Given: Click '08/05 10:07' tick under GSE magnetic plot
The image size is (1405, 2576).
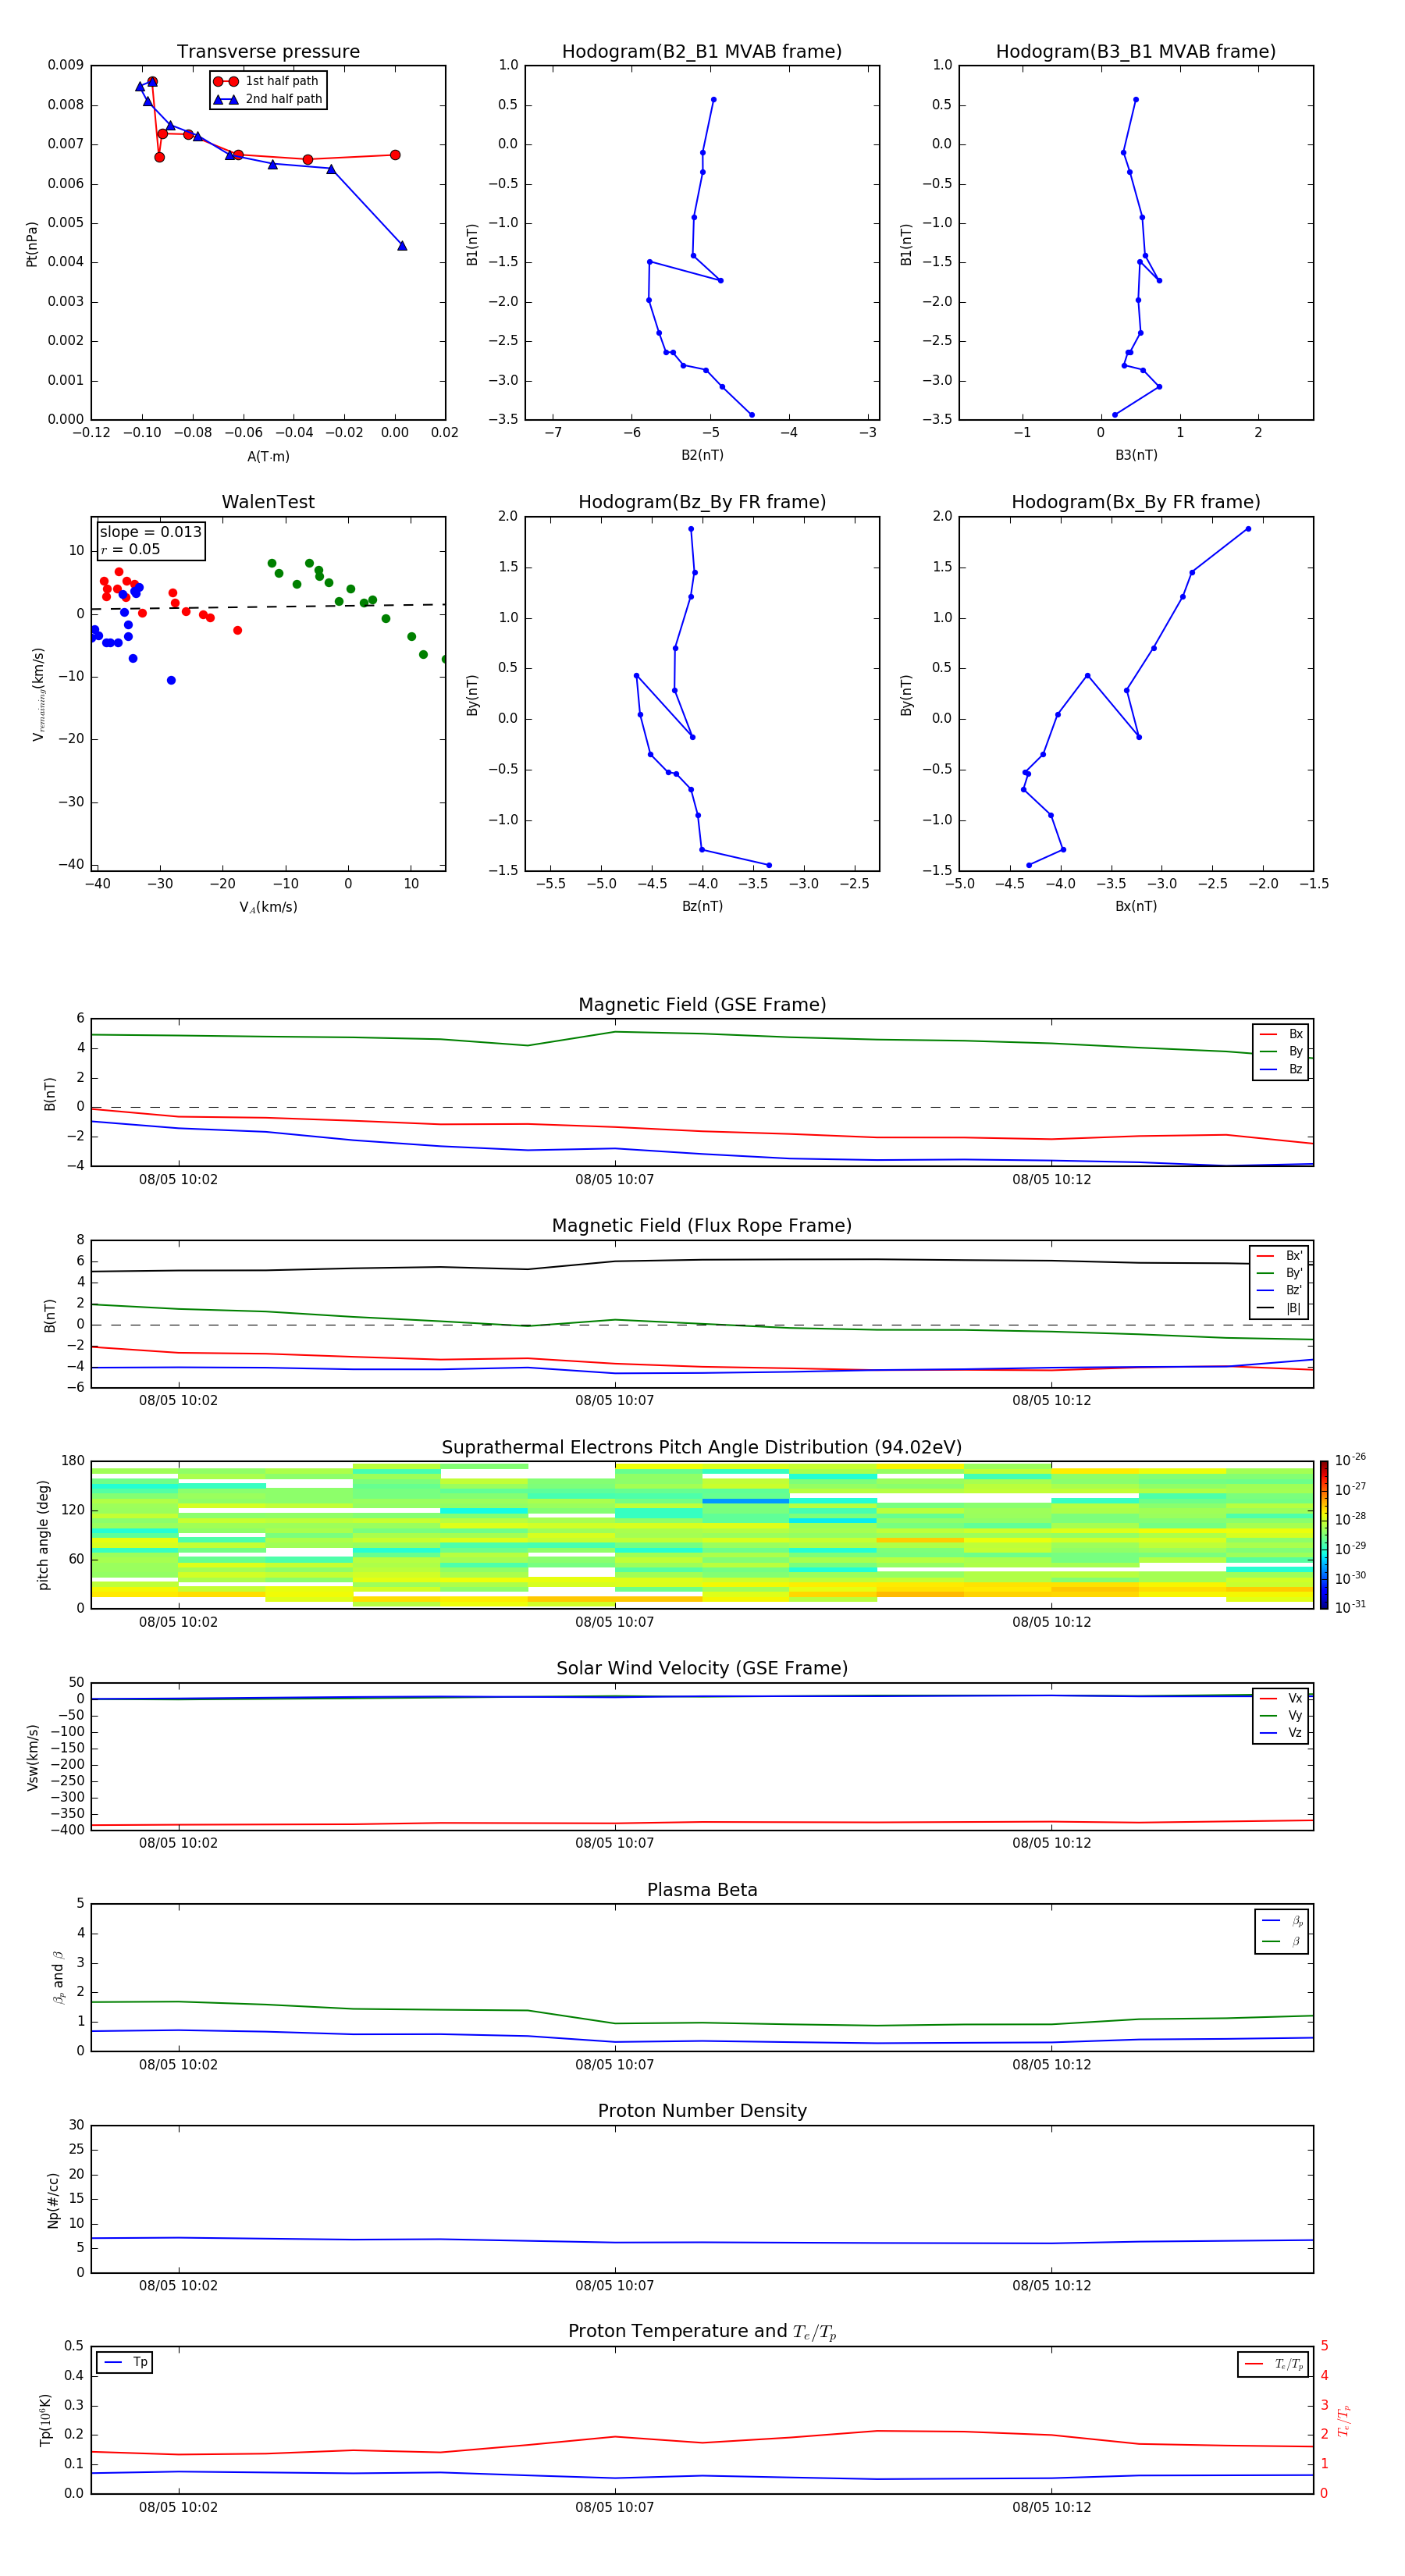Looking at the screenshot, I should (615, 1180).
